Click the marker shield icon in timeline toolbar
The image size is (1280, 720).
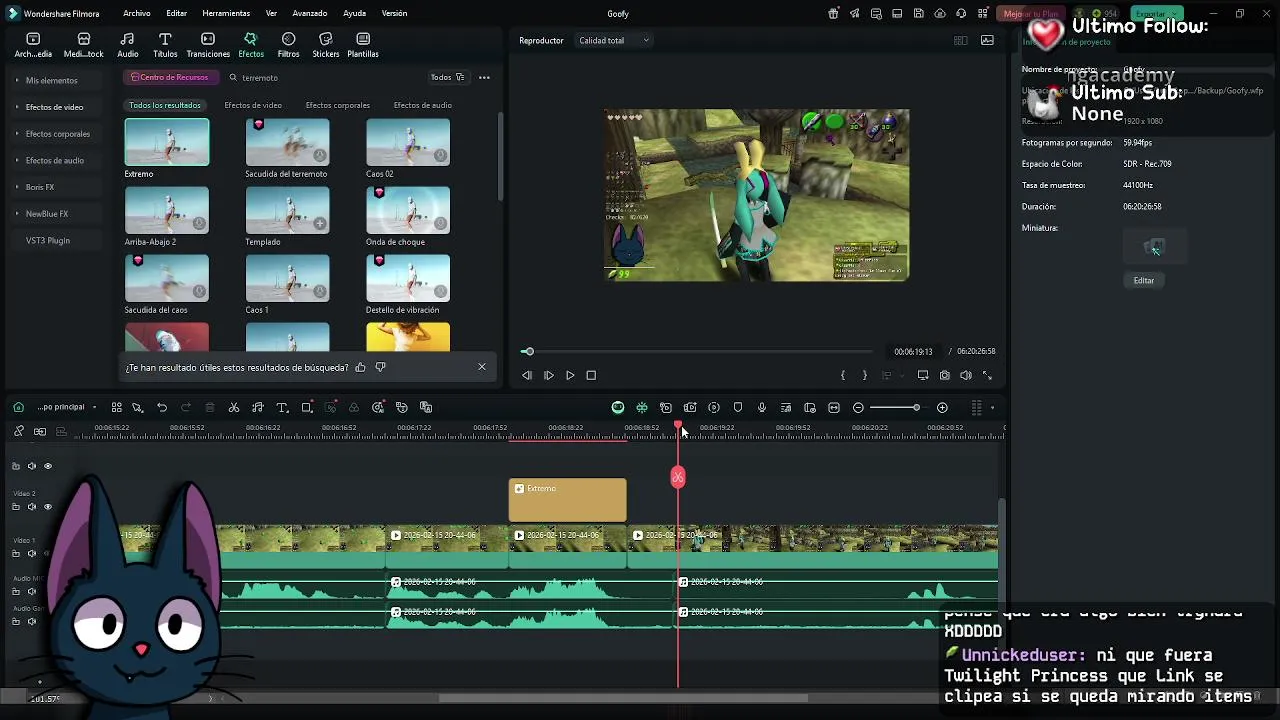[738, 408]
